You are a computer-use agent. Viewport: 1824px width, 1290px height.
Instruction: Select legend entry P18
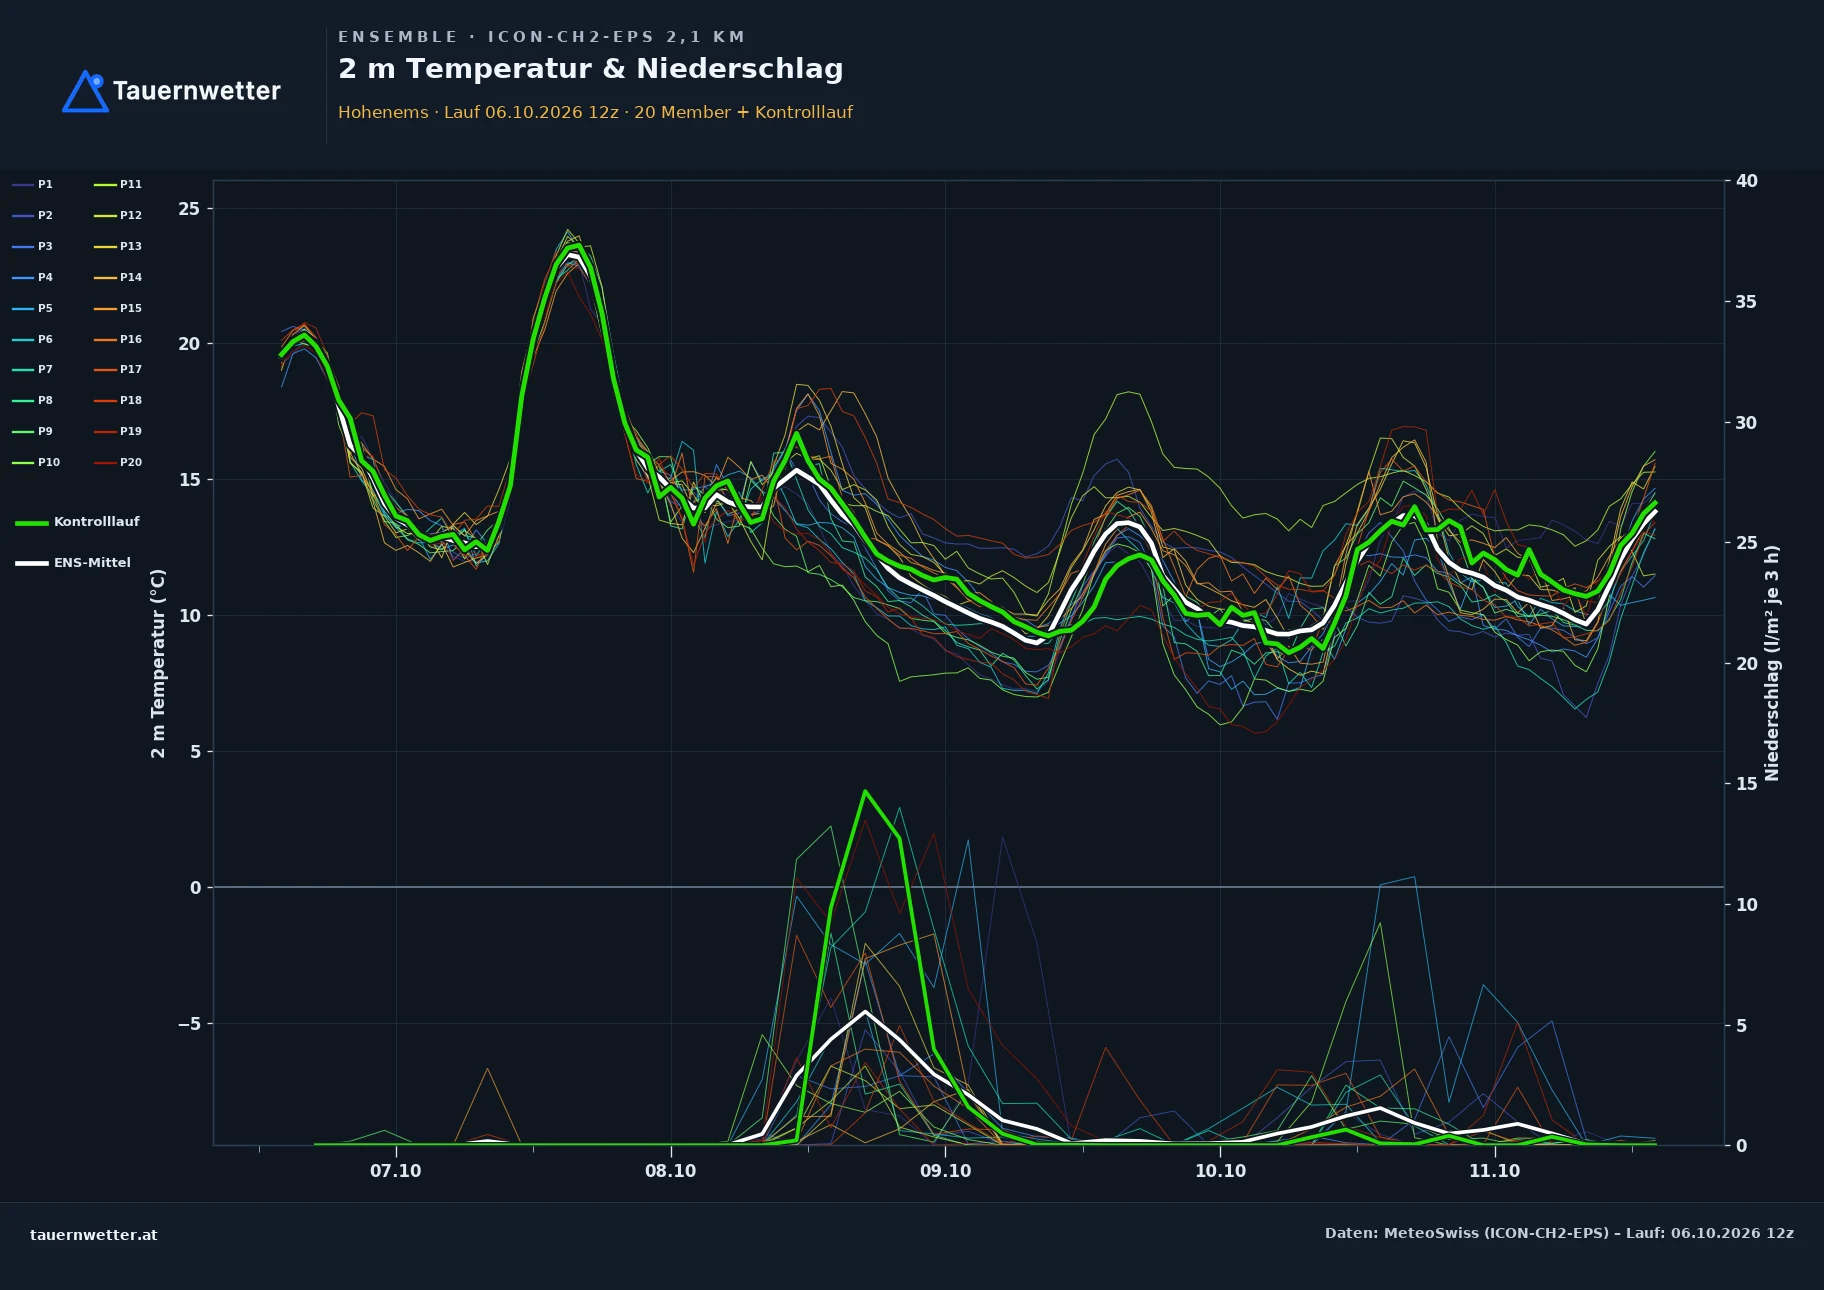pyautogui.click(x=118, y=400)
